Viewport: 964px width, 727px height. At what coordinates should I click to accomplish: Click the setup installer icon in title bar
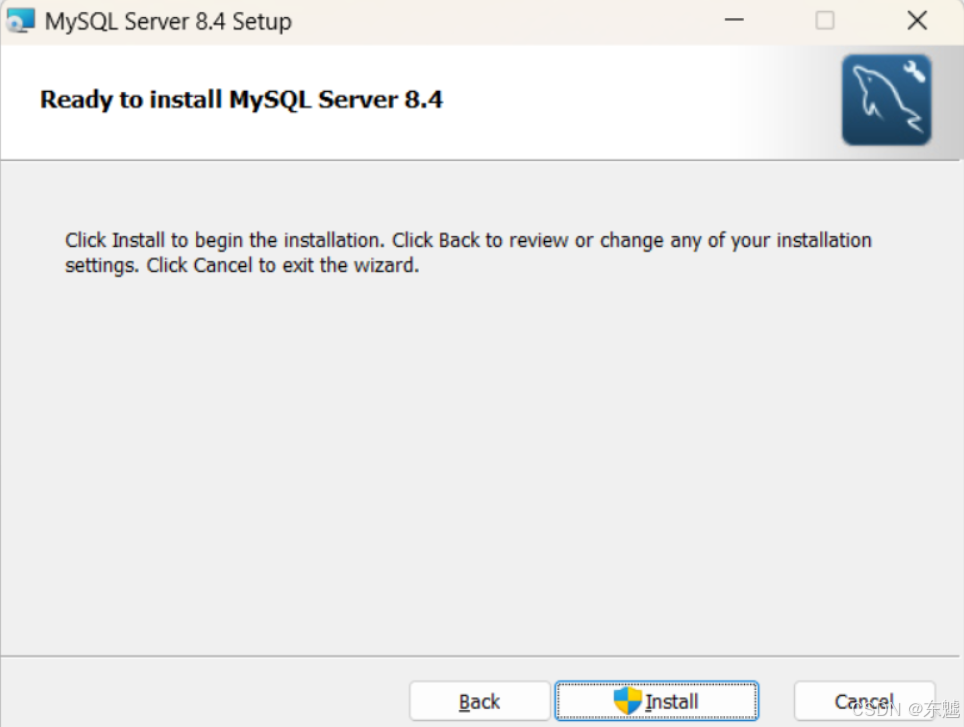click(x=21, y=21)
